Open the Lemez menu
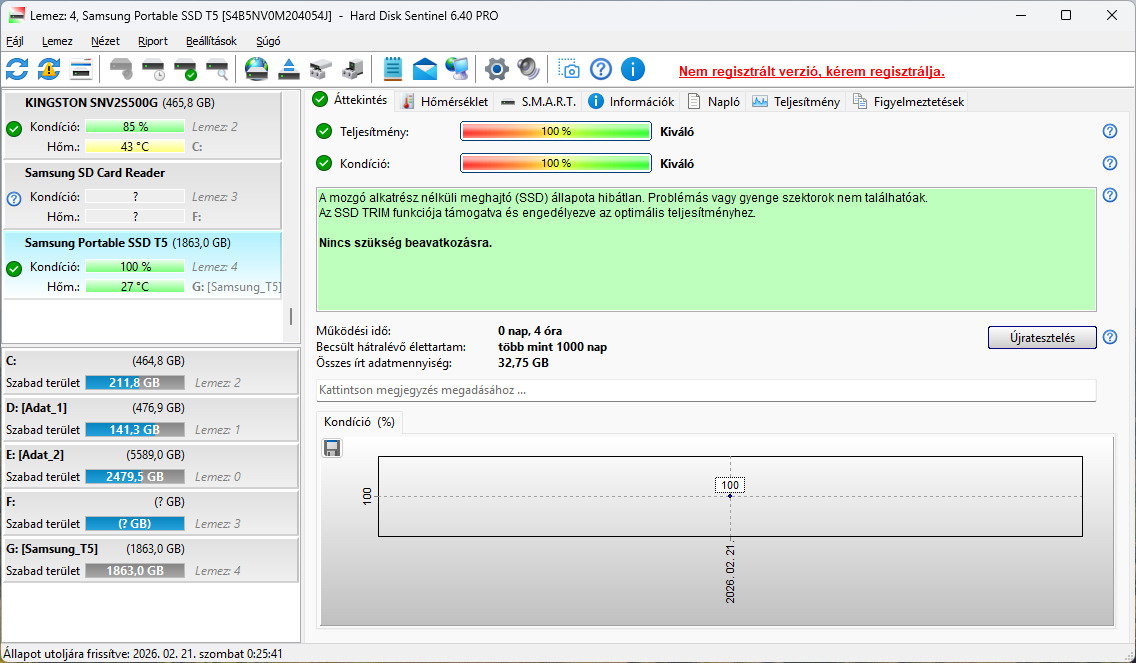 [x=57, y=41]
